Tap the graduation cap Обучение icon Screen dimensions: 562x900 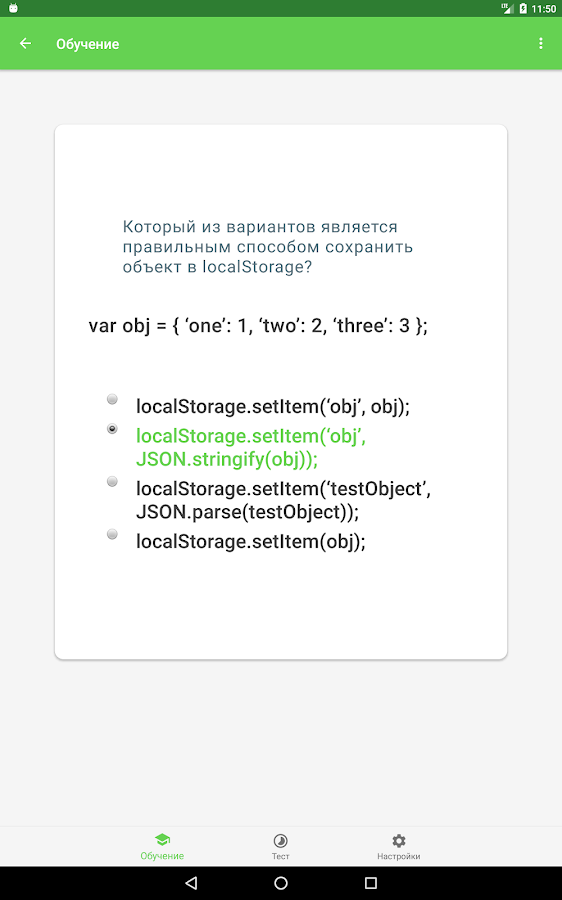162,840
